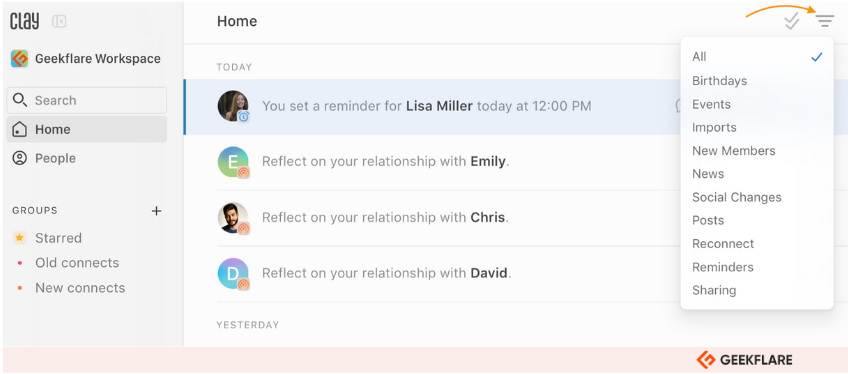This screenshot has width=848, height=374.
Task: Select Social Changes filter
Action: pyautogui.click(x=737, y=197)
